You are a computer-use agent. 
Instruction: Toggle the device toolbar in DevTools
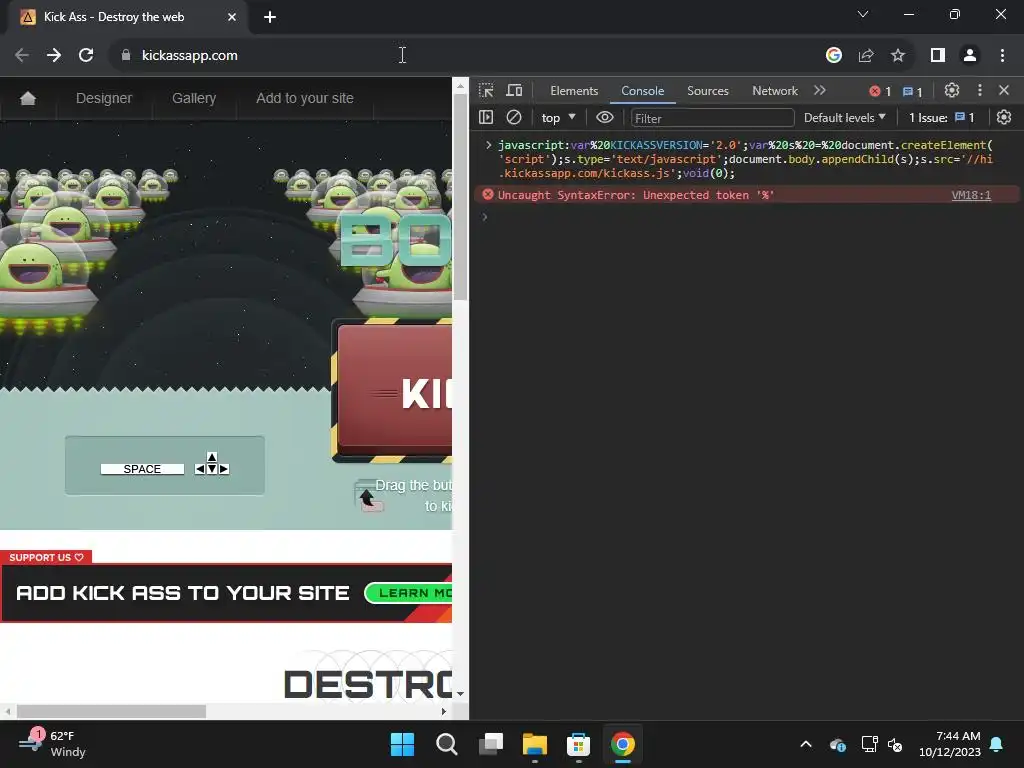click(515, 90)
